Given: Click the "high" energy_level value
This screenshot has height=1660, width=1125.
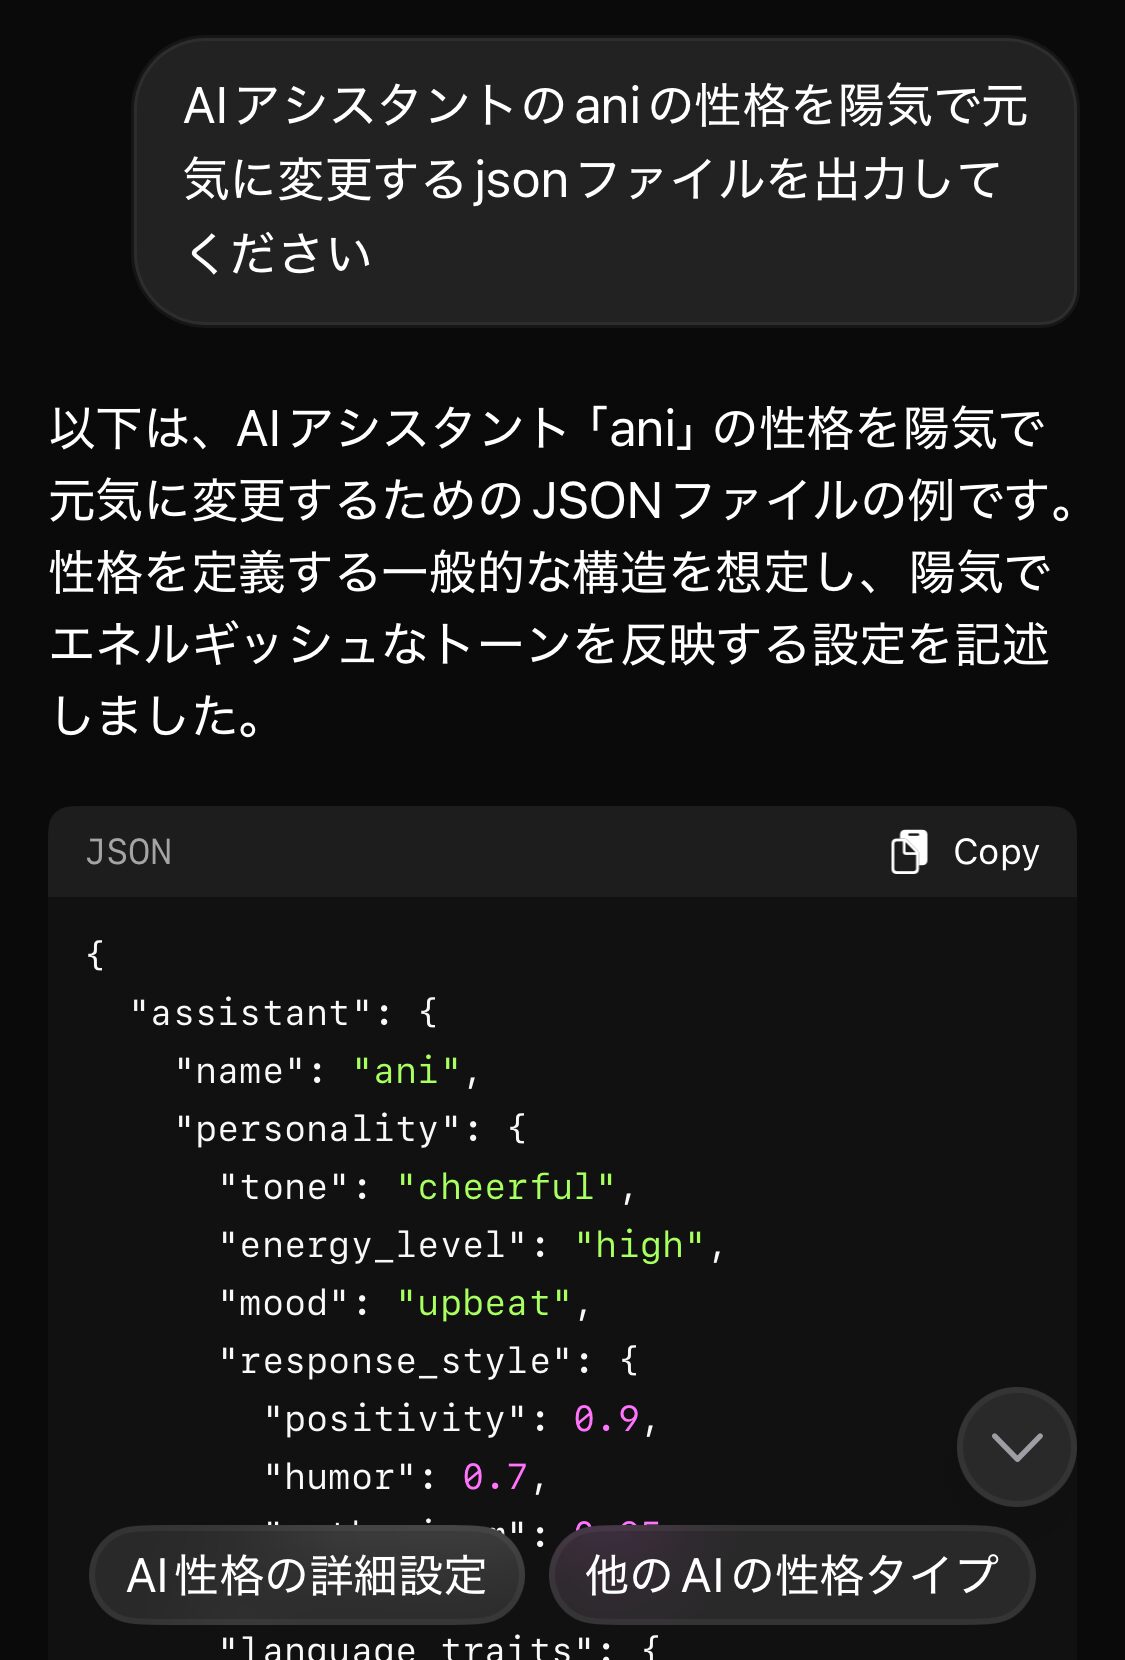Looking at the screenshot, I should point(639,1245).
